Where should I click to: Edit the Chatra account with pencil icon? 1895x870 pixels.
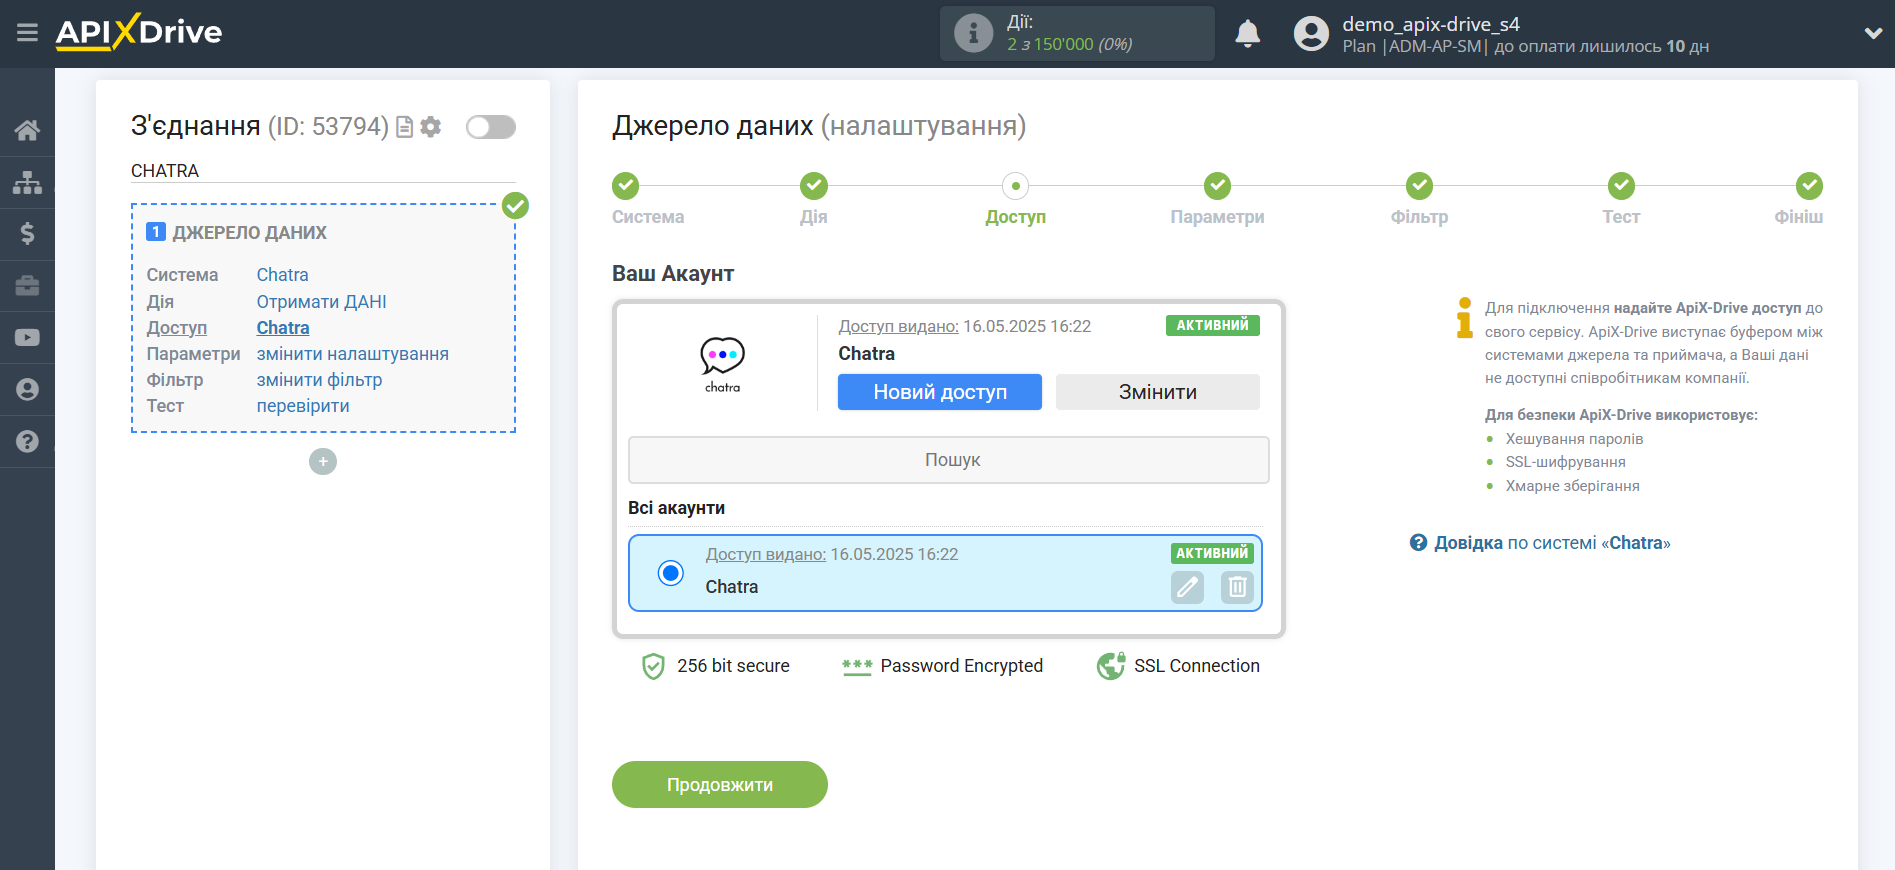point(1187,587)
